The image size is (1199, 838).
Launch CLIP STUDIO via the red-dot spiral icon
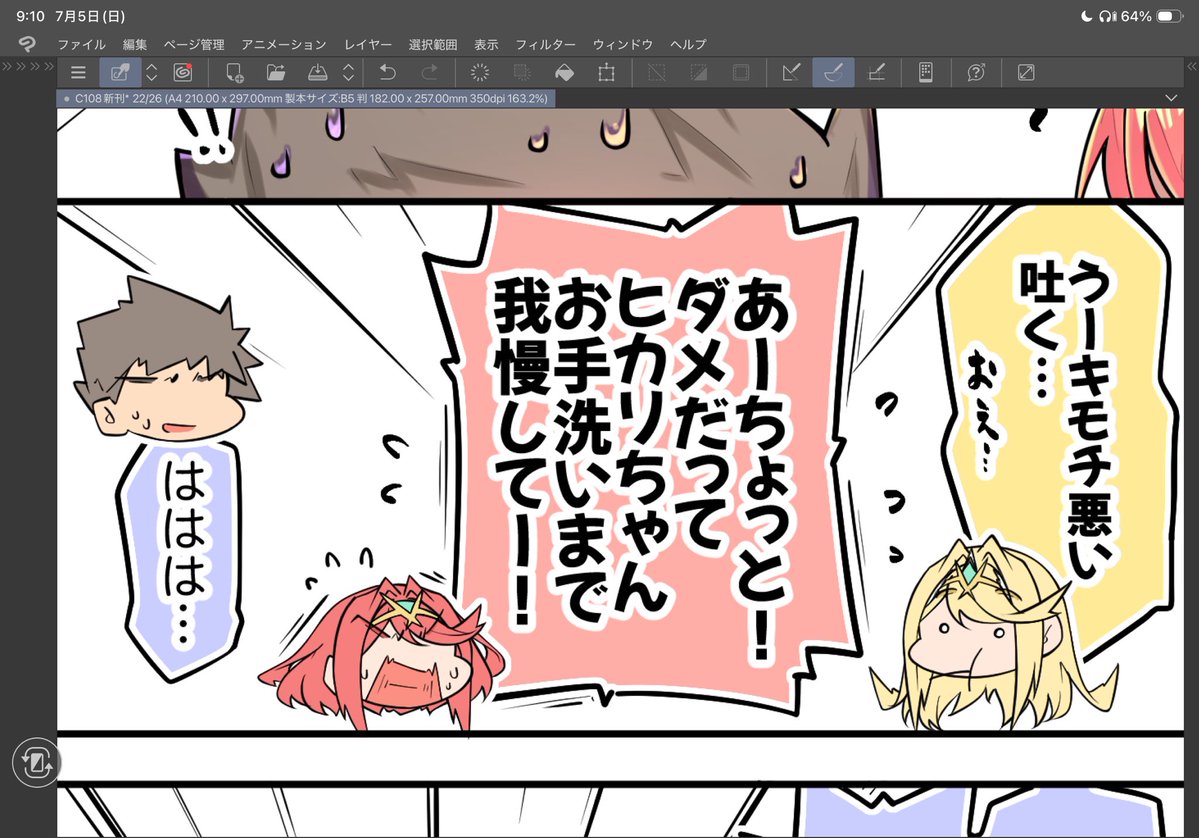point(183,73)
